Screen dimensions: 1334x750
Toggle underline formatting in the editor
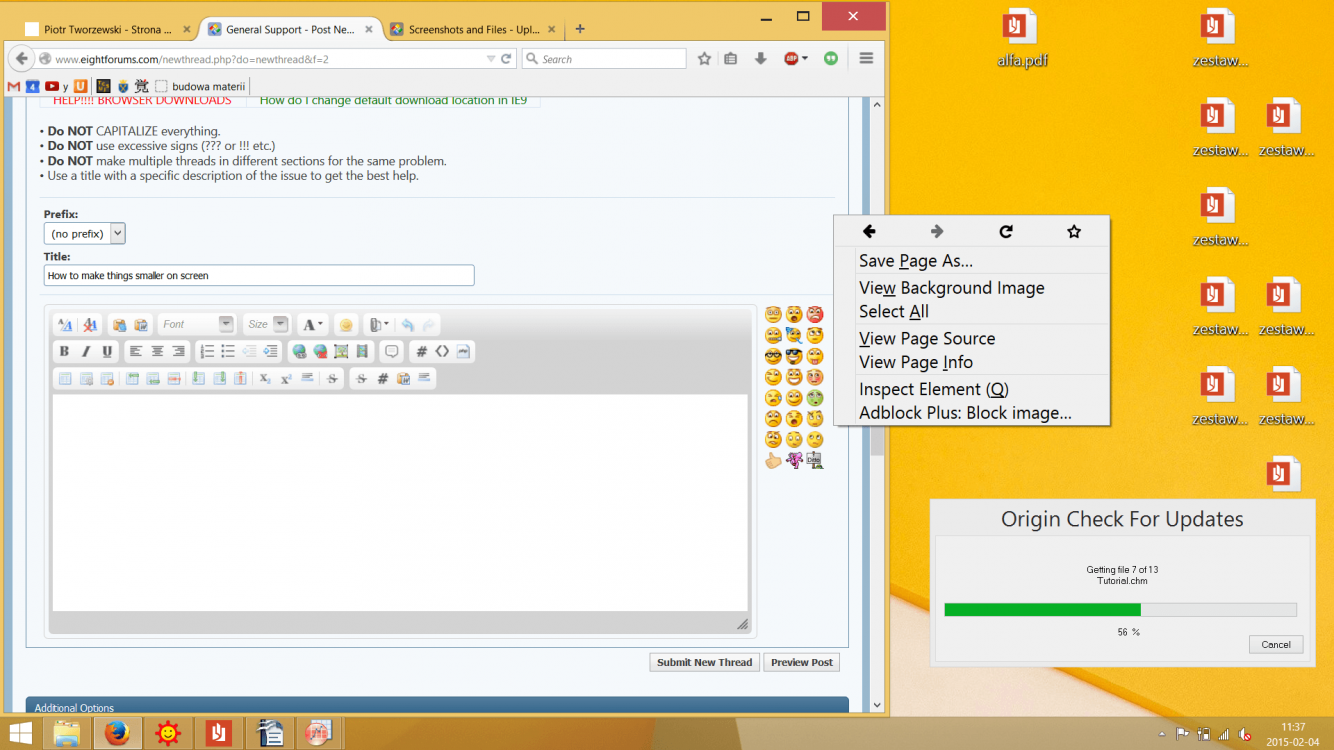point(107,351)
